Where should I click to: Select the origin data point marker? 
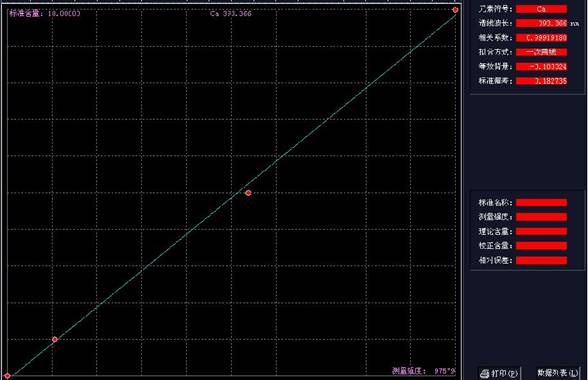8,375
